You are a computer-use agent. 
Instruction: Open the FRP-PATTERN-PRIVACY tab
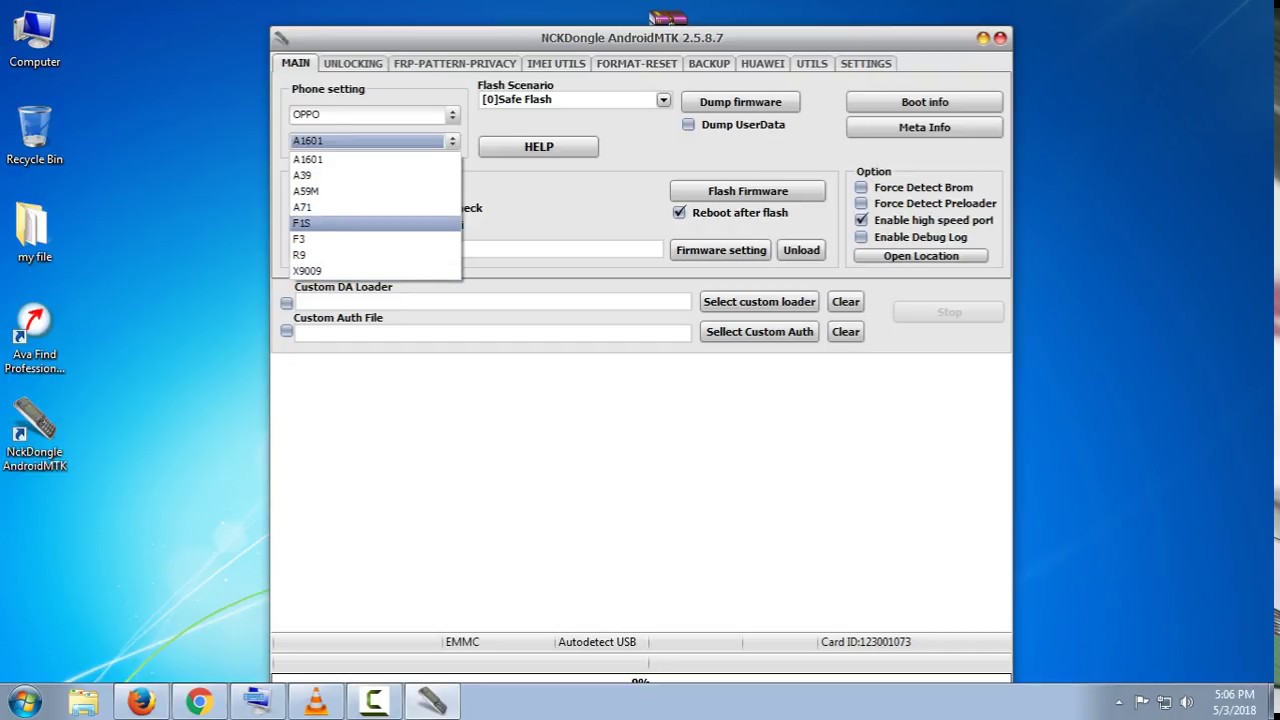tap(455, 64)
